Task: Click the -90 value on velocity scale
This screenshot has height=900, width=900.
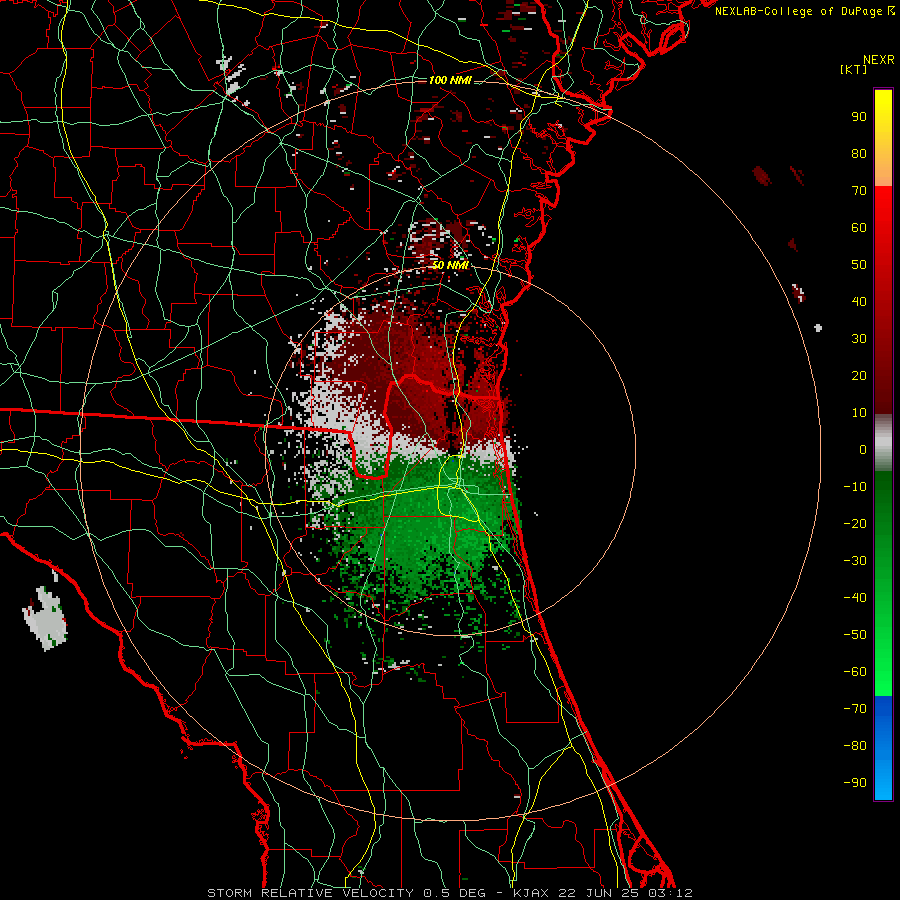Action: 855,783
